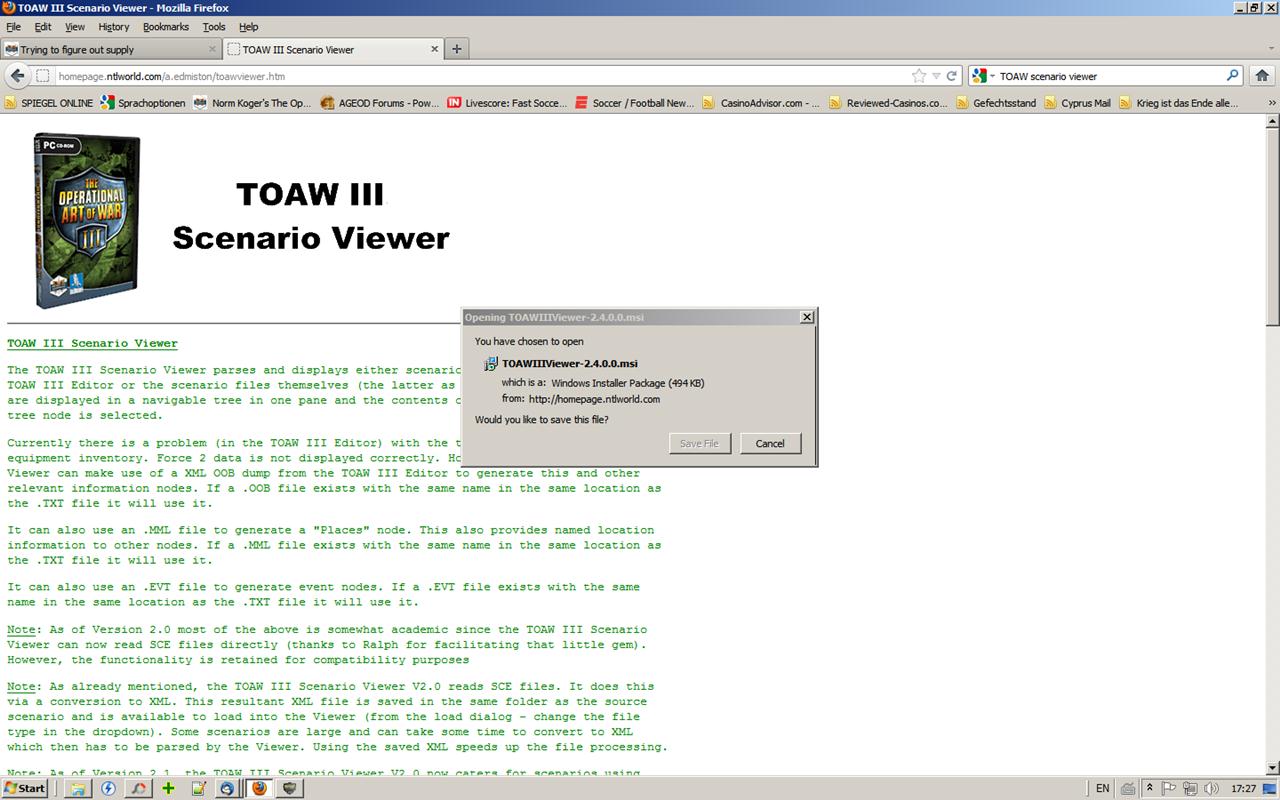Close the Opening TOAWIIIViewer dialog
Screen dimensions: 1280x800
point(806,317)
